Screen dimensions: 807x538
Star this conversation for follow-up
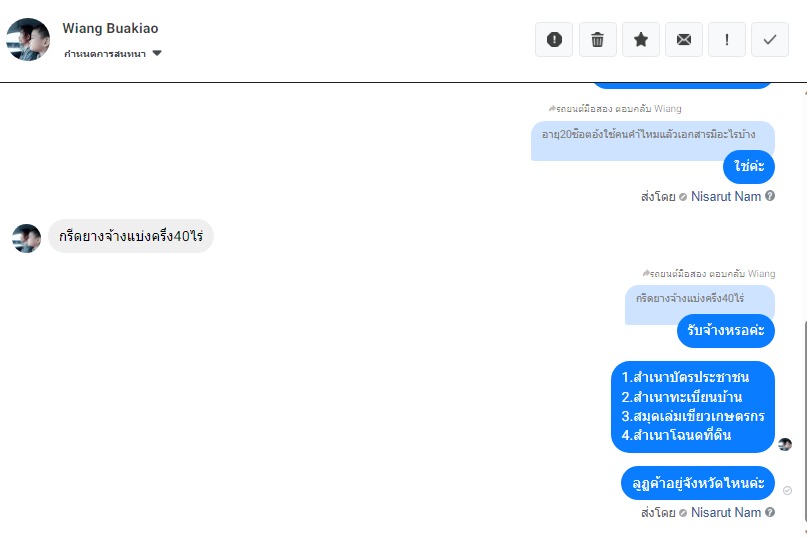pyautogui.click(x=641, y=40)
